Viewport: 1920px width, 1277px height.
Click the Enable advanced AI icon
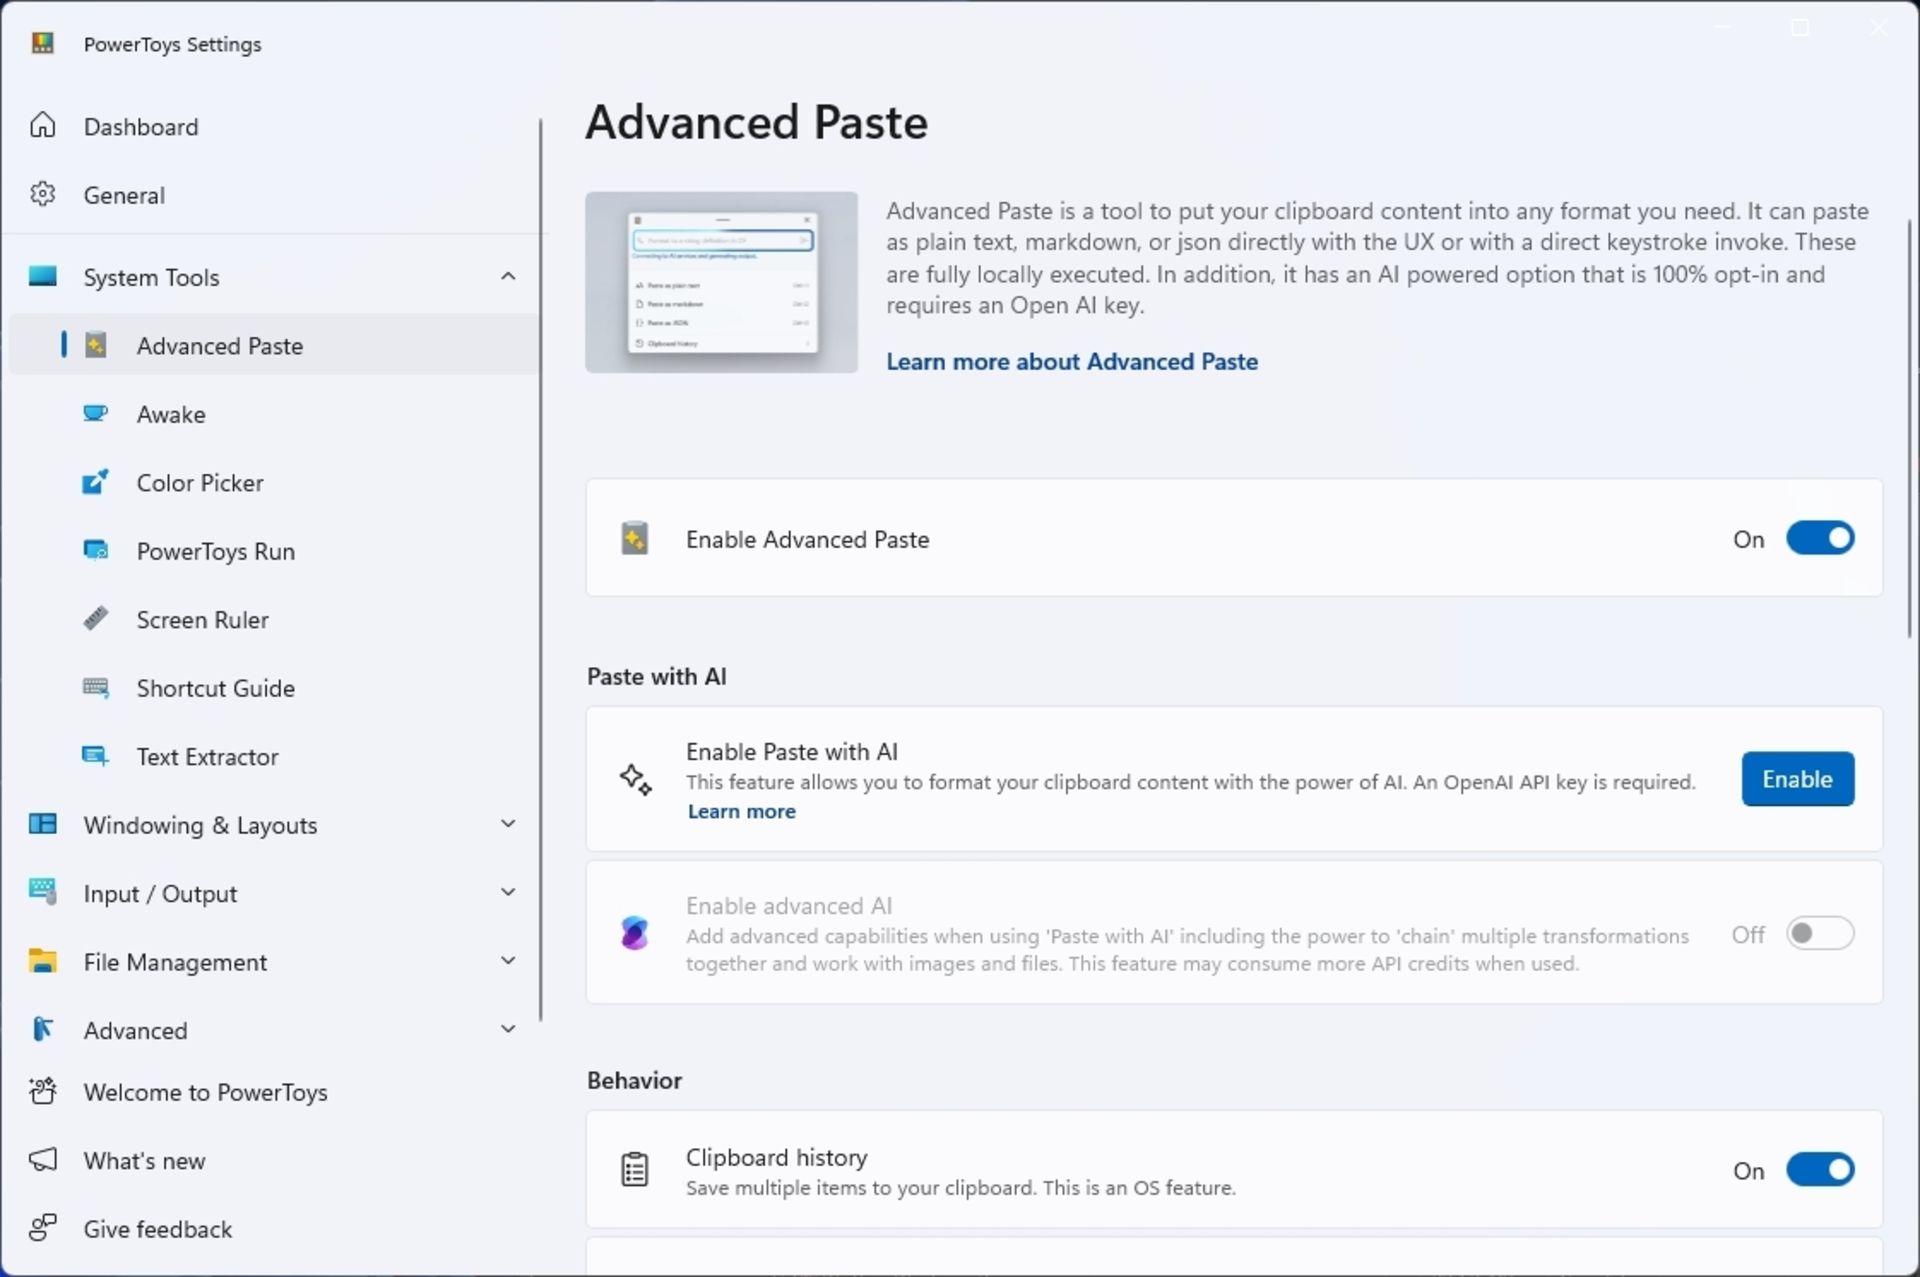pos(635,933)
